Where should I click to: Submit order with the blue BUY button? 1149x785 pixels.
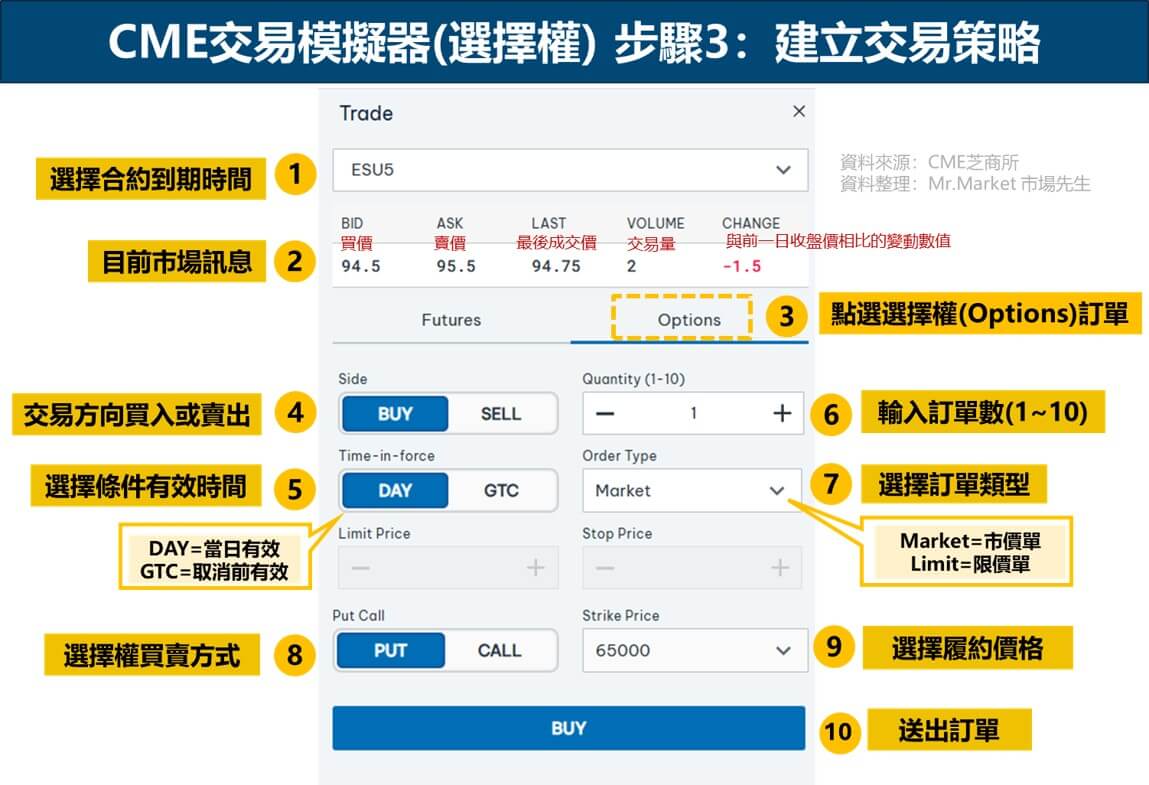click(x=568, y=728)
